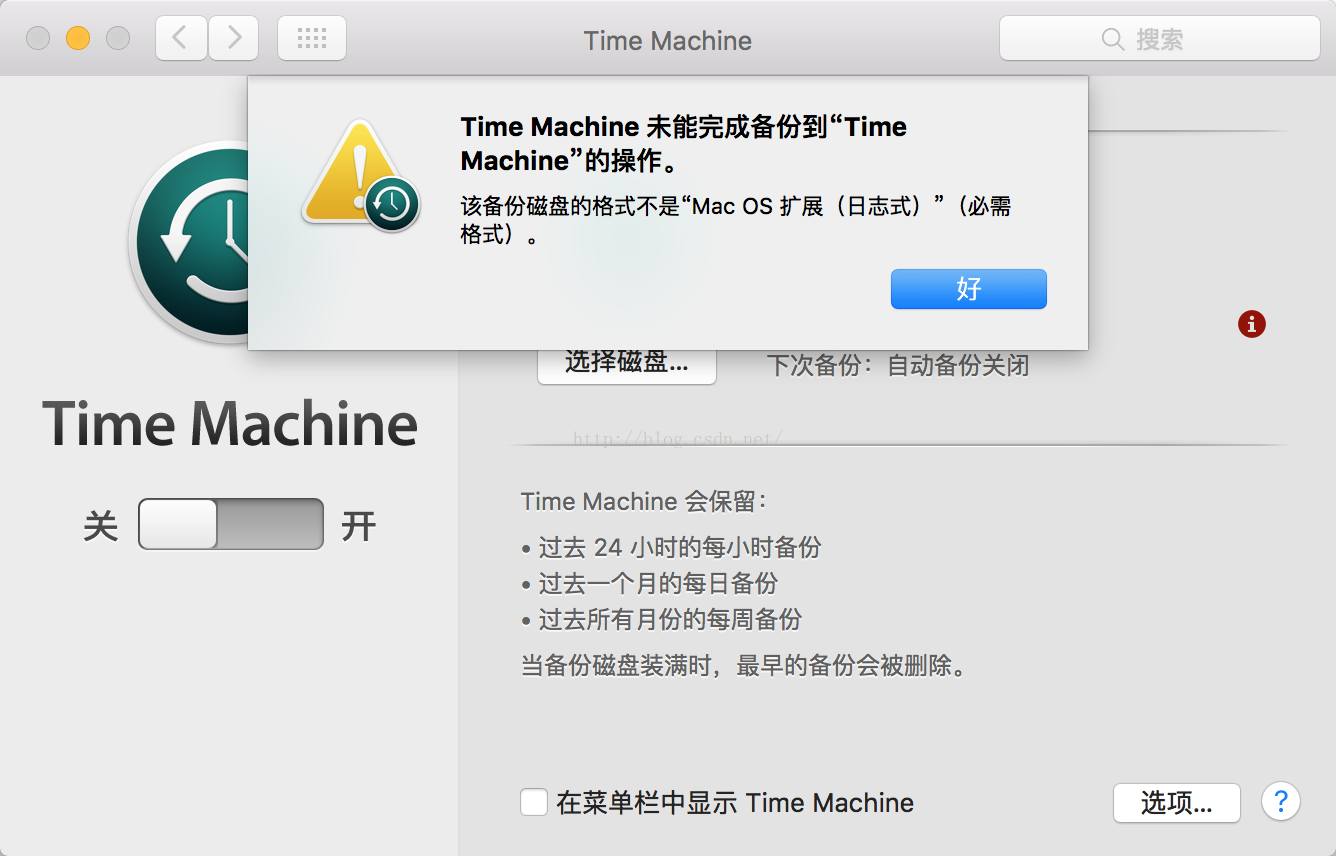Click the alert message about Mac OS 扩展 format
Viewport: 1336px width, 856px height.
coord(736,221)
